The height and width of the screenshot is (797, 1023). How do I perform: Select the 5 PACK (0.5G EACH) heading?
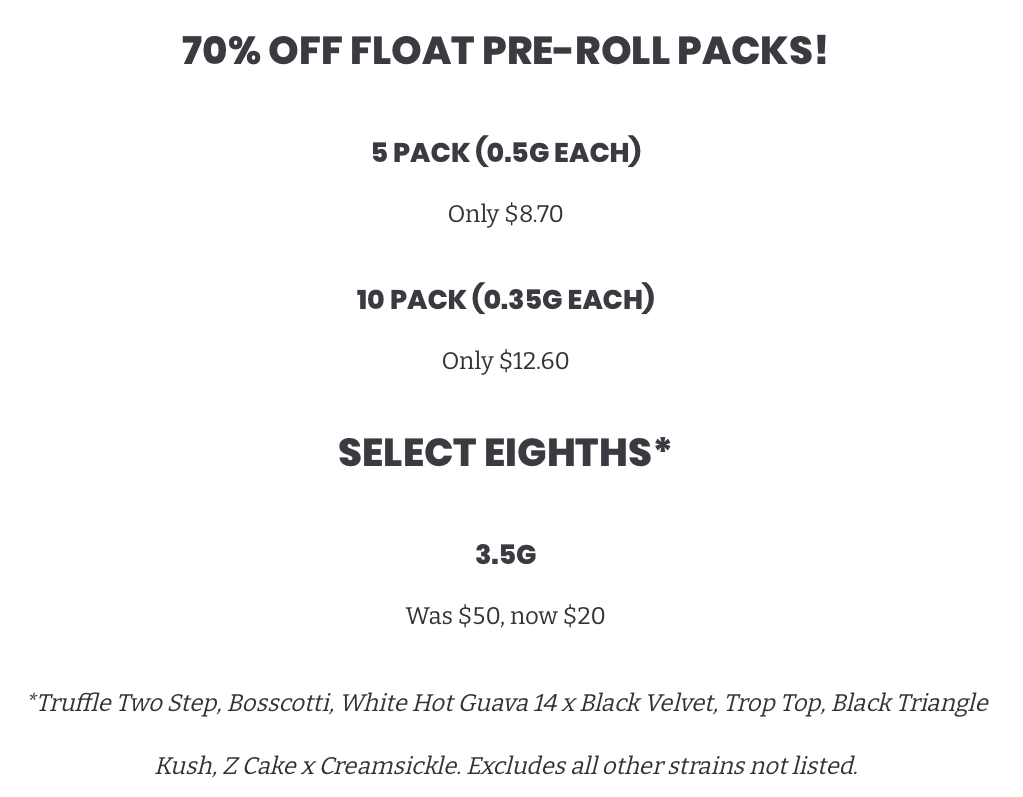pos(506,151)
